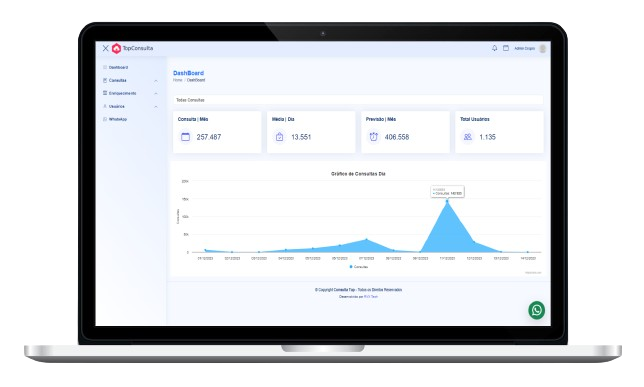Viewport: 644px width, 387px height.
Task: Click the users icon in Total Usuários card
Action: 467,137
